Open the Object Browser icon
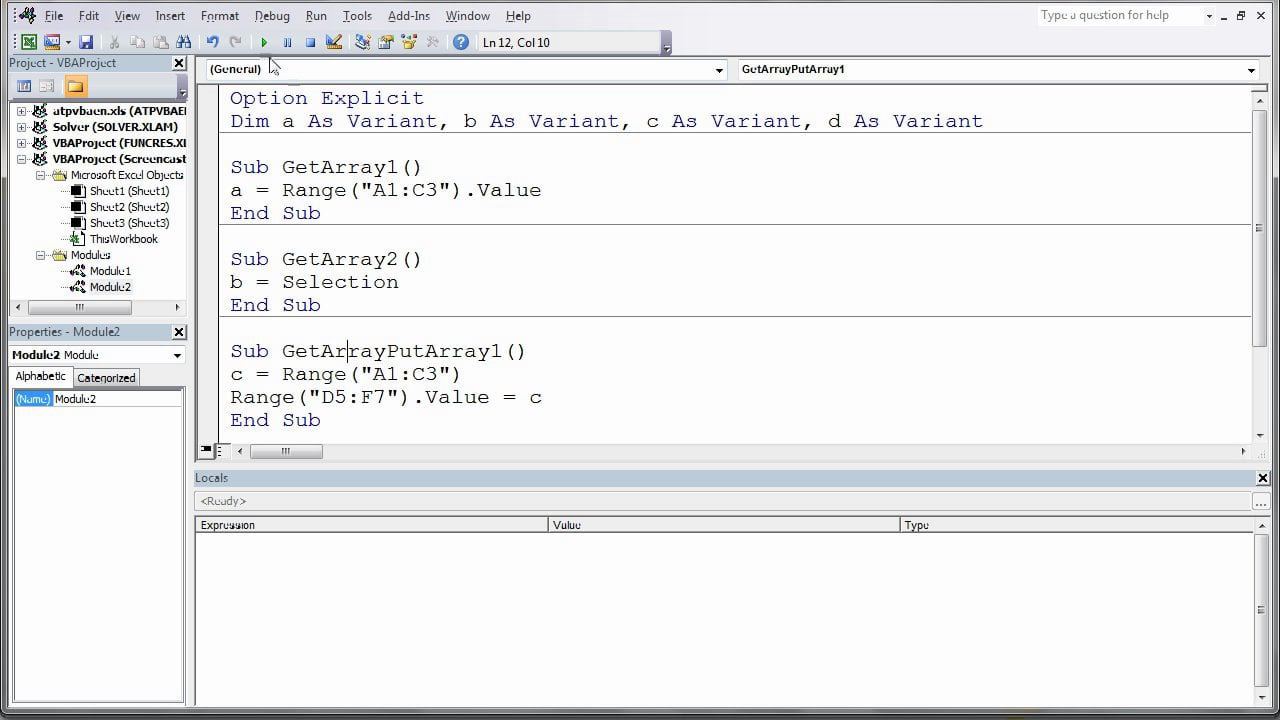 [x=408, y=42]
